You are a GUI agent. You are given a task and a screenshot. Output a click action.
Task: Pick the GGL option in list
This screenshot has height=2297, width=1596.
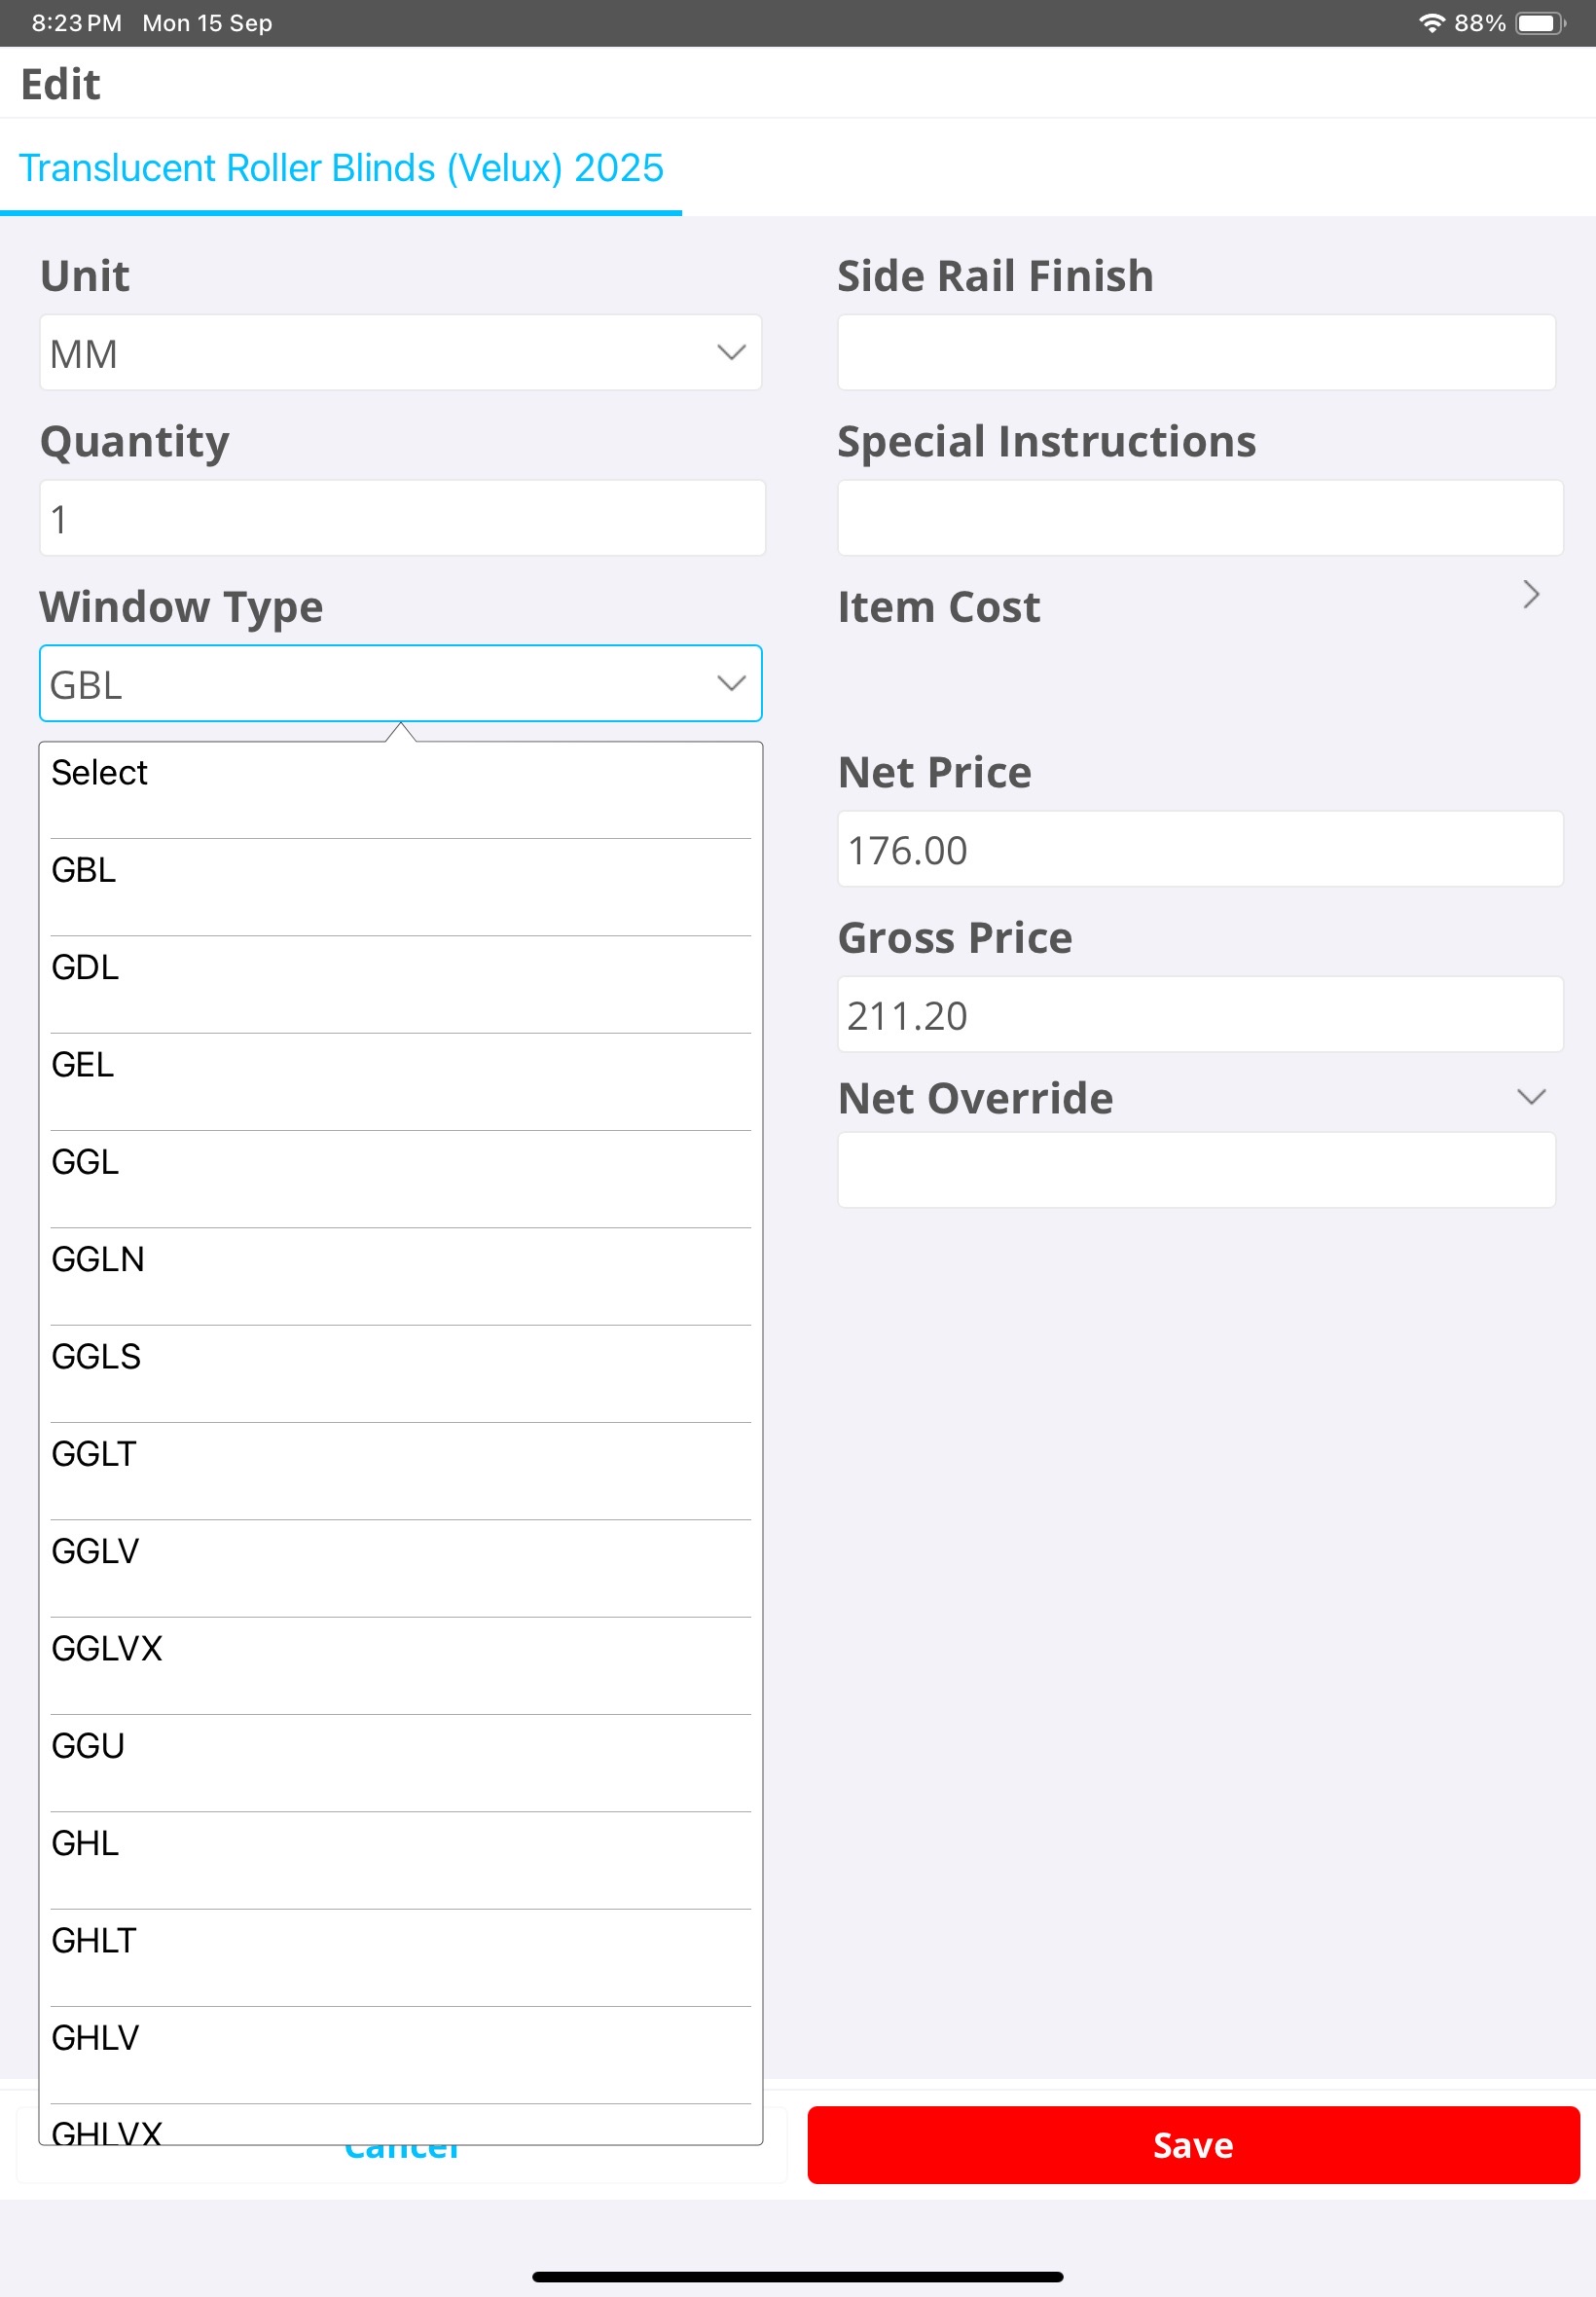[400, 1162]
